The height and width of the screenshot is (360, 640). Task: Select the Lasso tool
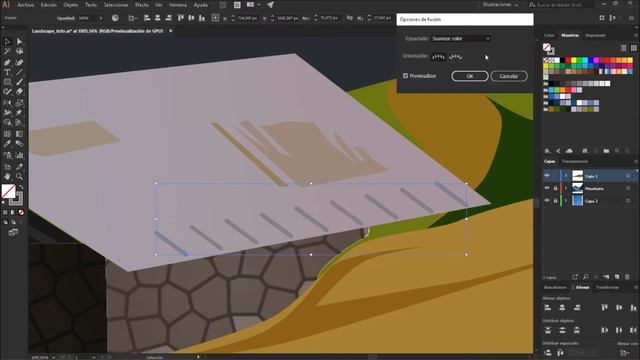coord(19,51)
